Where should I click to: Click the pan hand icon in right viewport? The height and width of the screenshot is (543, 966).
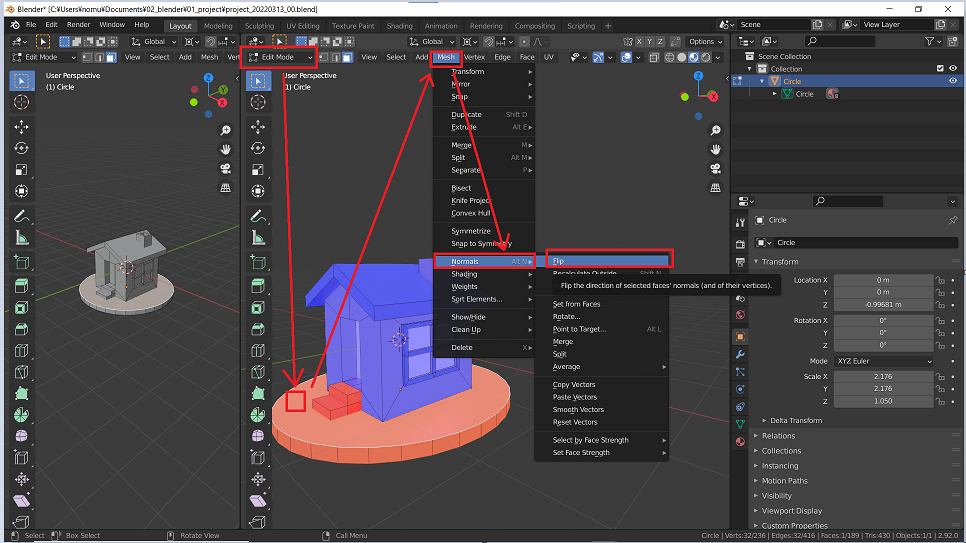(x=715, y=150)
